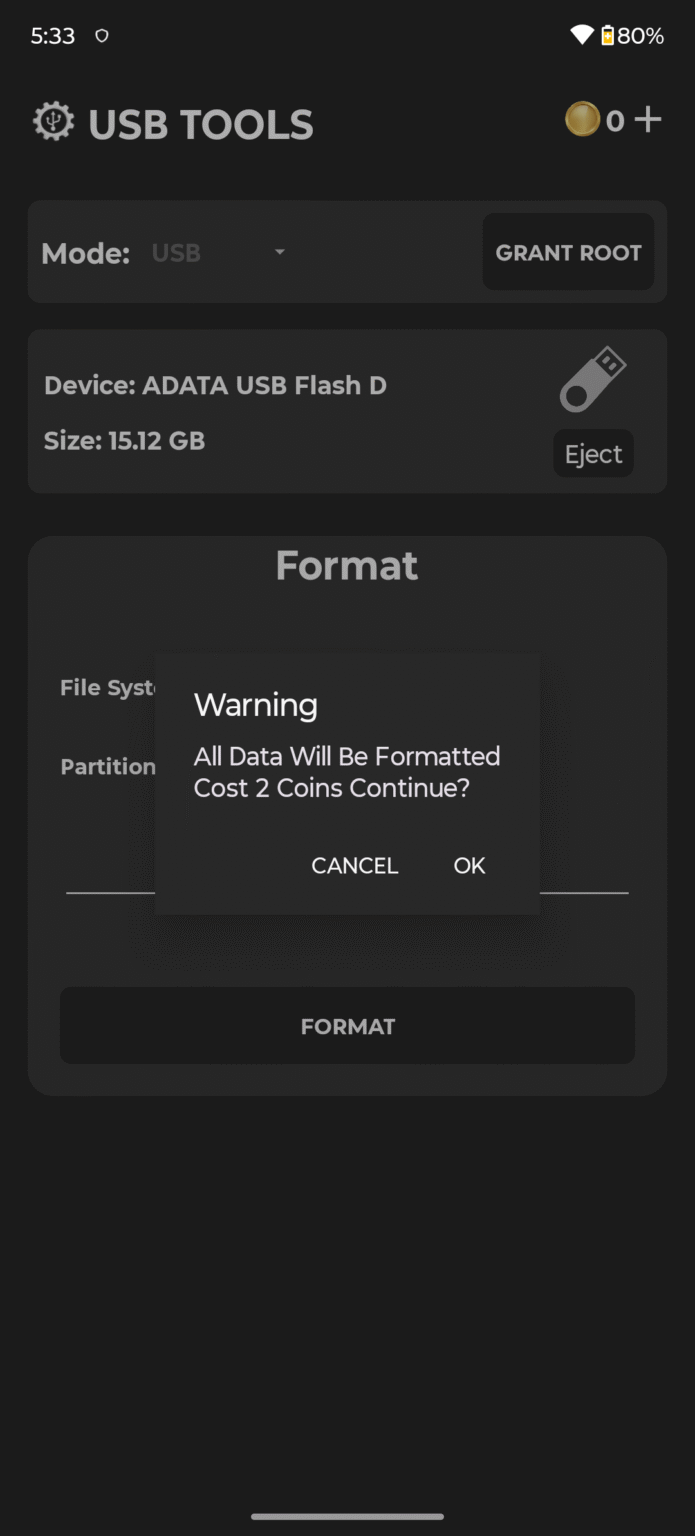
Task: Tap Eject below the flash drive icon
Action: (x=593, y=453)
